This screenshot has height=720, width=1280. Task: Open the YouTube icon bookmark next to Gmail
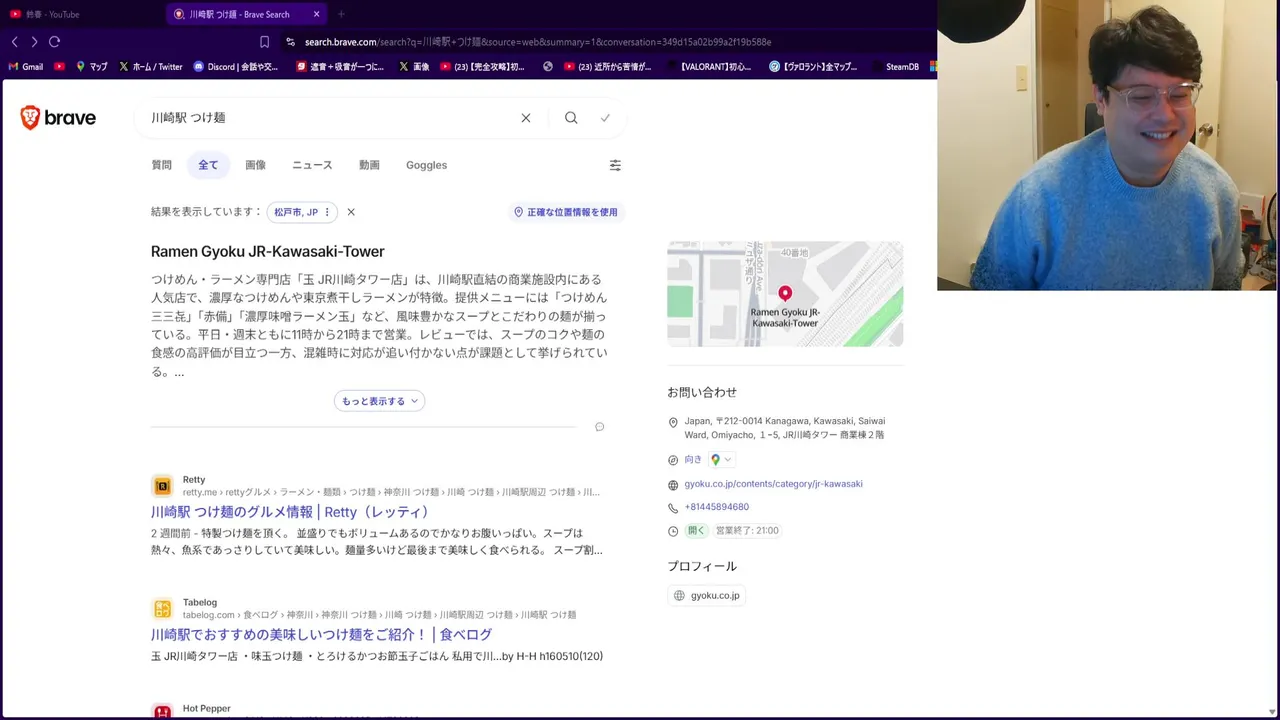point(60,67)
